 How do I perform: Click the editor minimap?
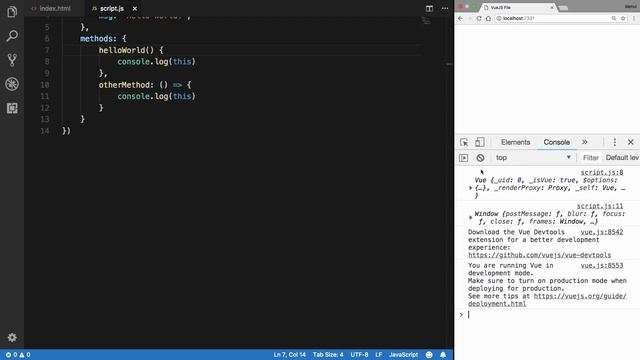(x=426, y=20)
